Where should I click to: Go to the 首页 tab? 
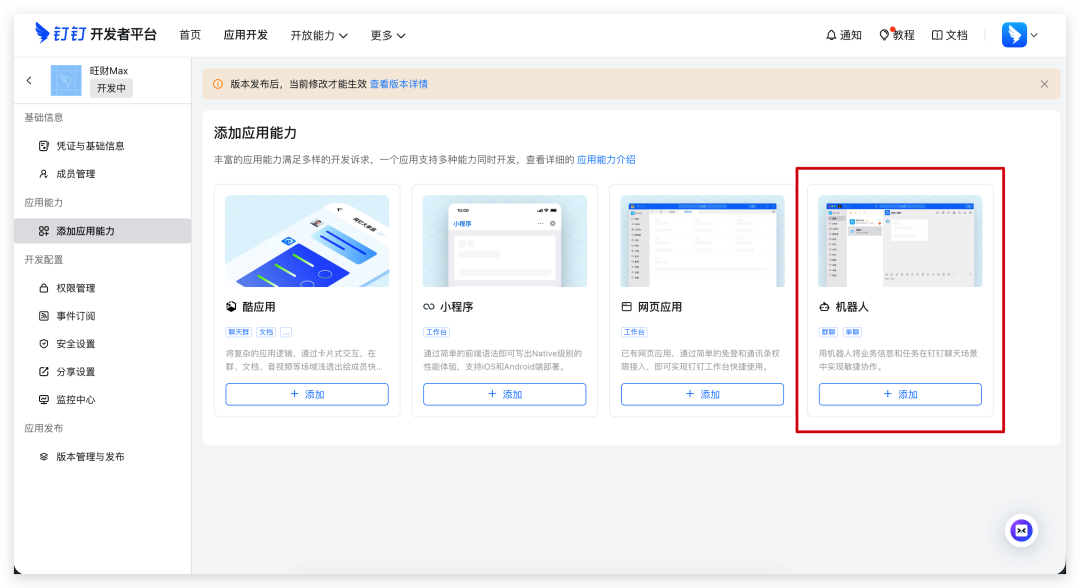click(x=190, y=35)
